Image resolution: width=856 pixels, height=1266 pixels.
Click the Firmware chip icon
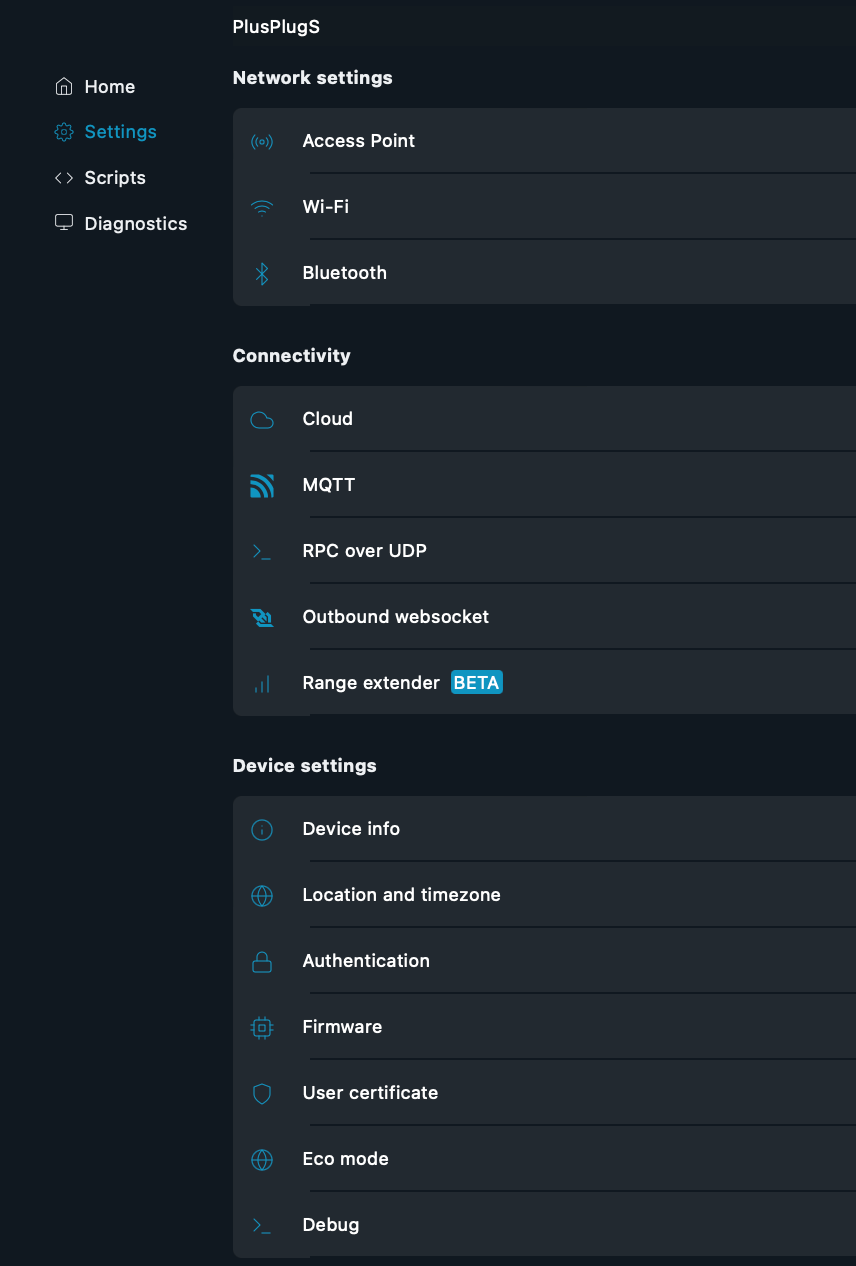[x=262, y=1028]
